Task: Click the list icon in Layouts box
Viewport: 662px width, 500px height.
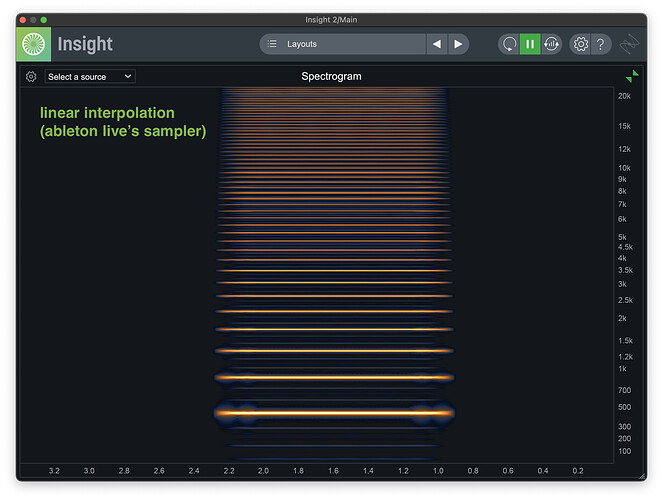Action: click(x=272, y=44)
